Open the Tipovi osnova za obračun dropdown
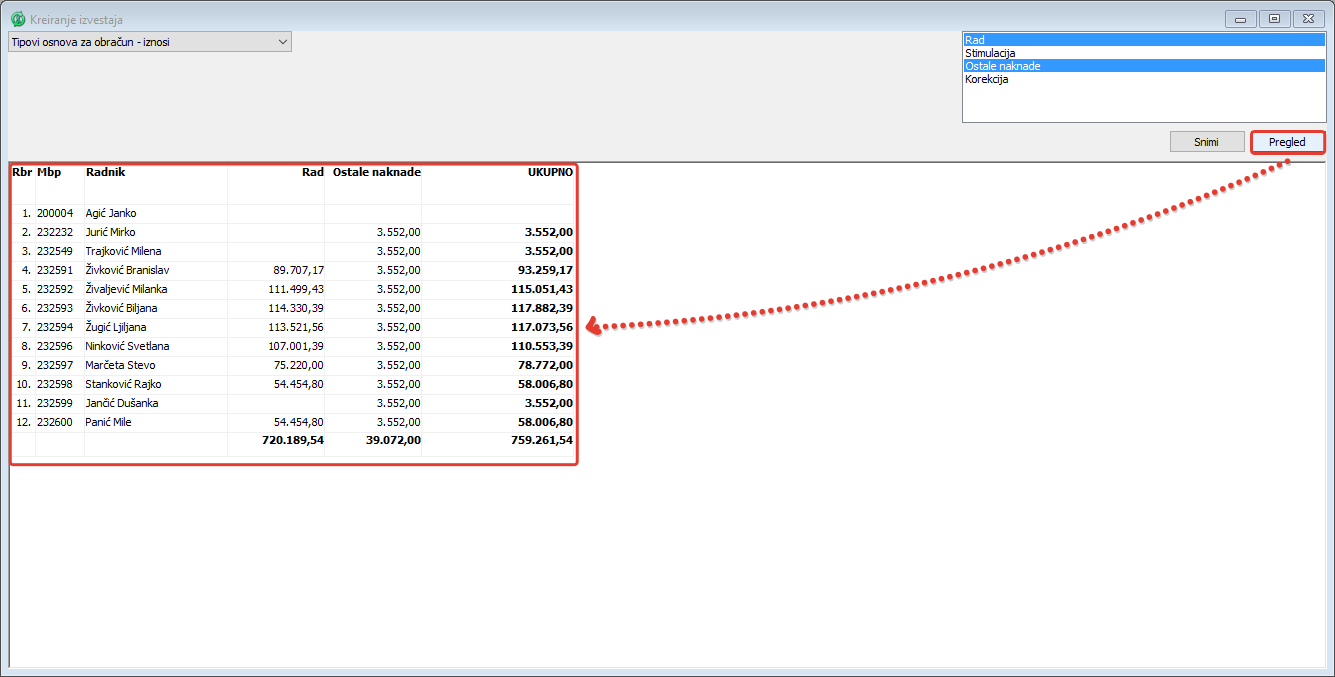The image size is (1335, 677). coord(150,42)
